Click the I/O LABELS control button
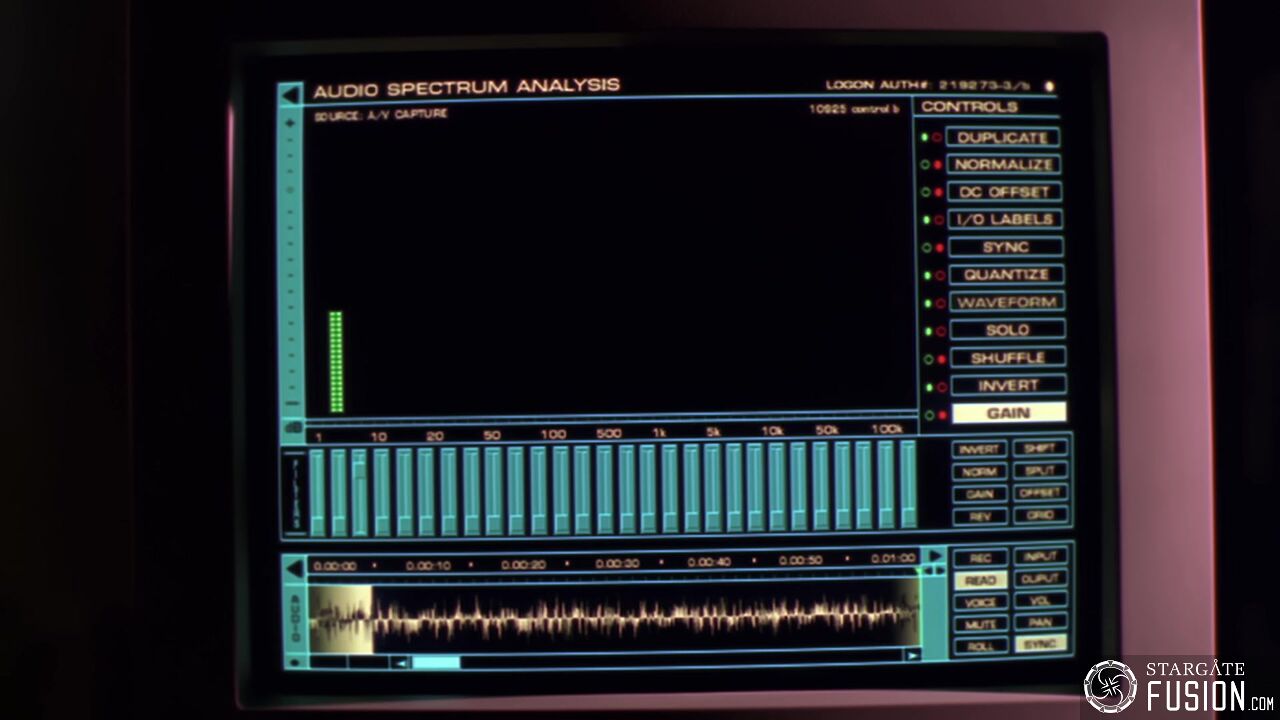Screen dimensions: 1280x720 click(1005, 219)
